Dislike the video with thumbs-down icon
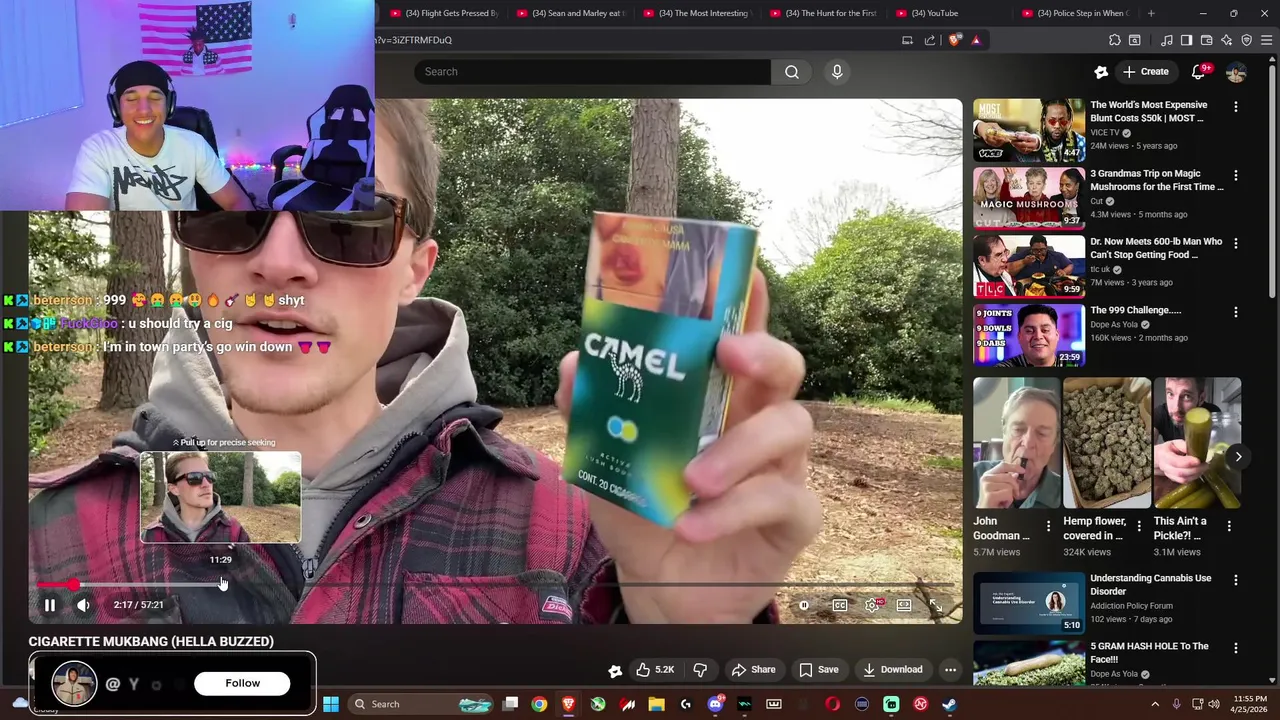Viewport: 1280px width, 720px height. (x=700, y=670)
